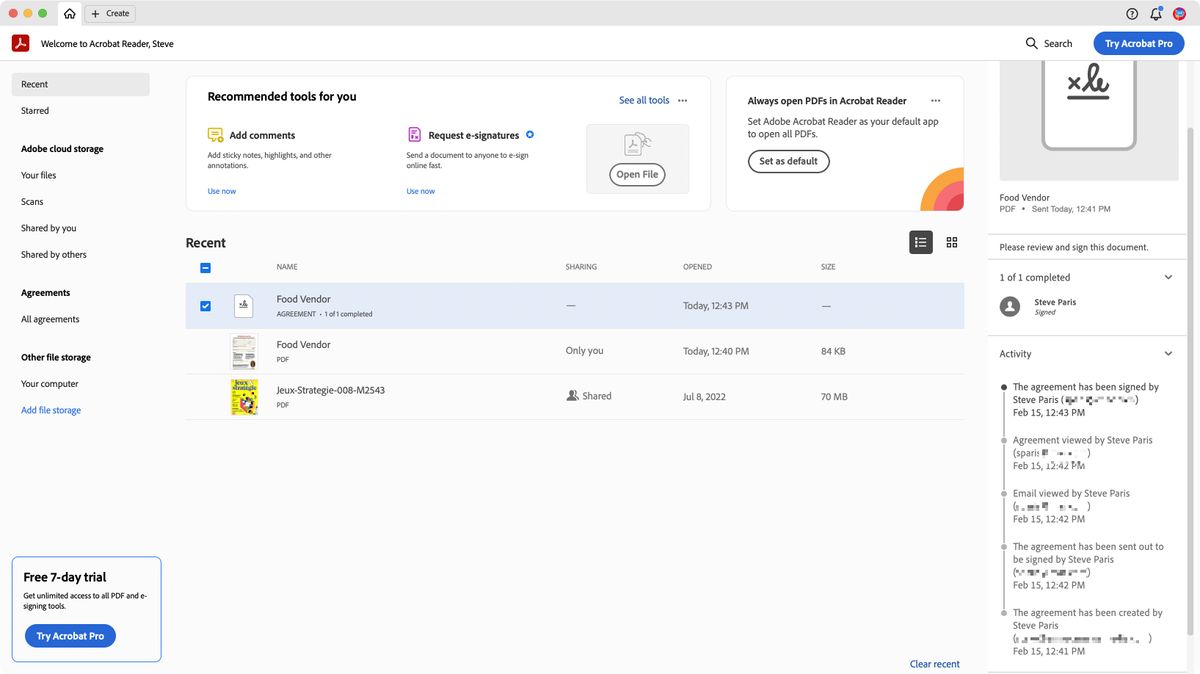
Task: Open the Help question mark icon
Action: coord(1132,13)
